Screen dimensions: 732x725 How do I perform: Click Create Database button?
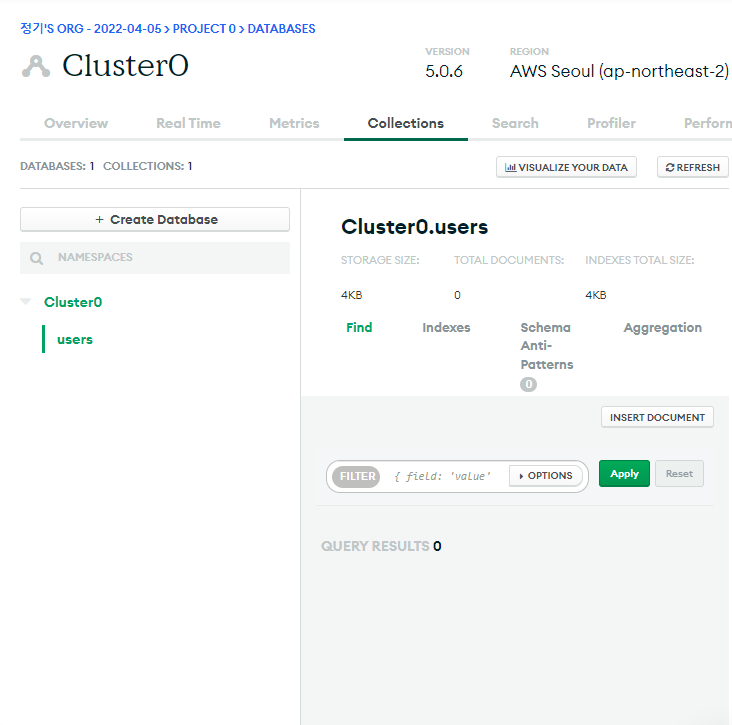[x=155, y=219]
